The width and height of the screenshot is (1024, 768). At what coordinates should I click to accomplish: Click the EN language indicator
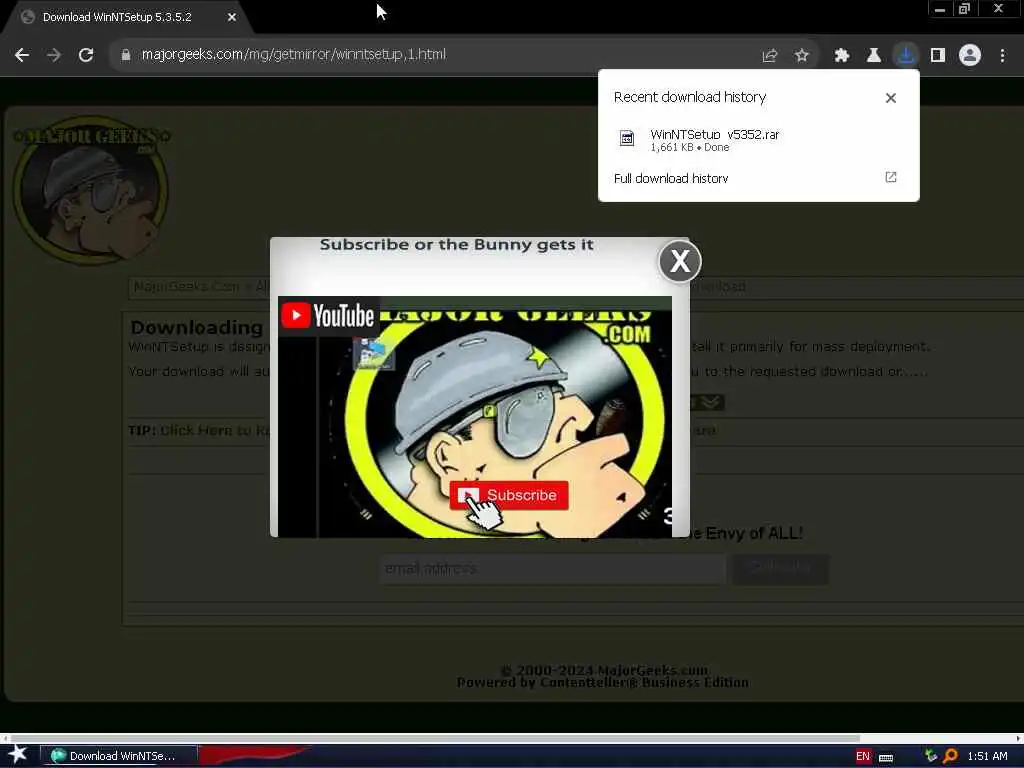[863, 756]
